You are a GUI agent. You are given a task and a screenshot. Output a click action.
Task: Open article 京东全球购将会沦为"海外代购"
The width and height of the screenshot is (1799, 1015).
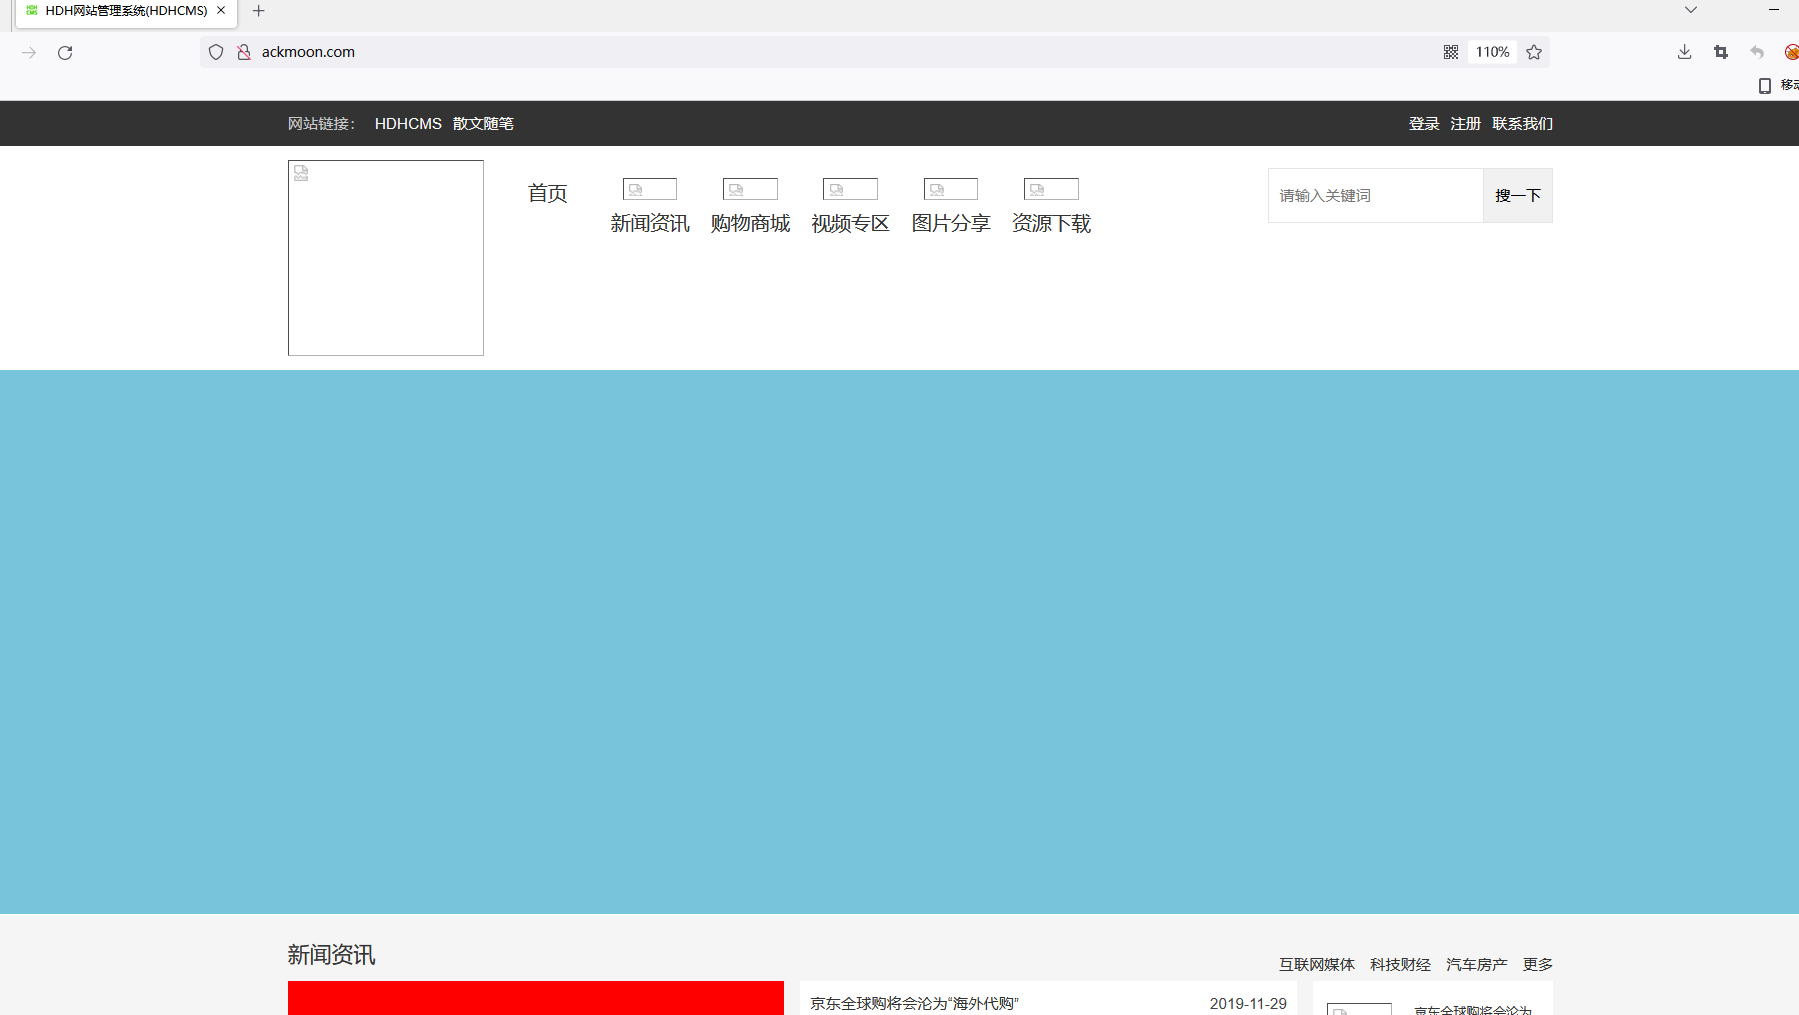coord(914,1003)
